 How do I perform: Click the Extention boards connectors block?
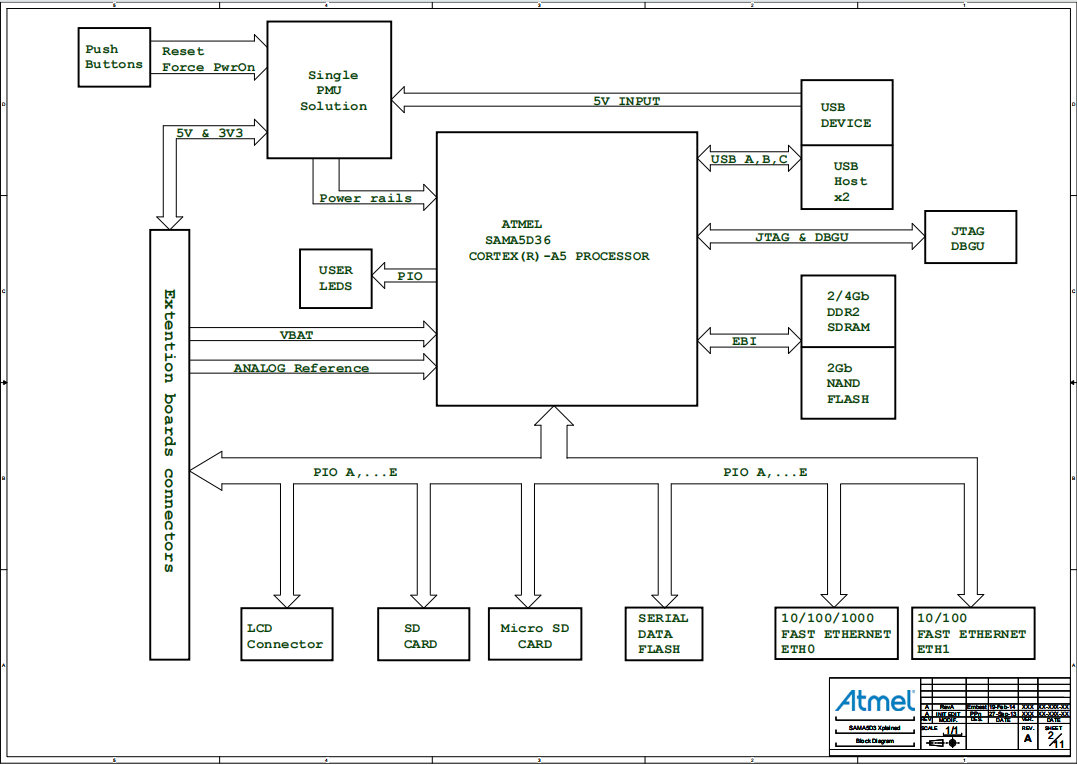[x=169, y=444]
